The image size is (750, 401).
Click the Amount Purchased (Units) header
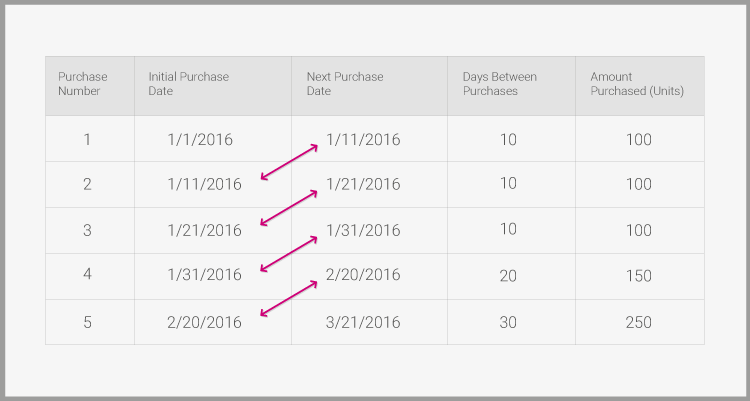[x=636, y=84]
